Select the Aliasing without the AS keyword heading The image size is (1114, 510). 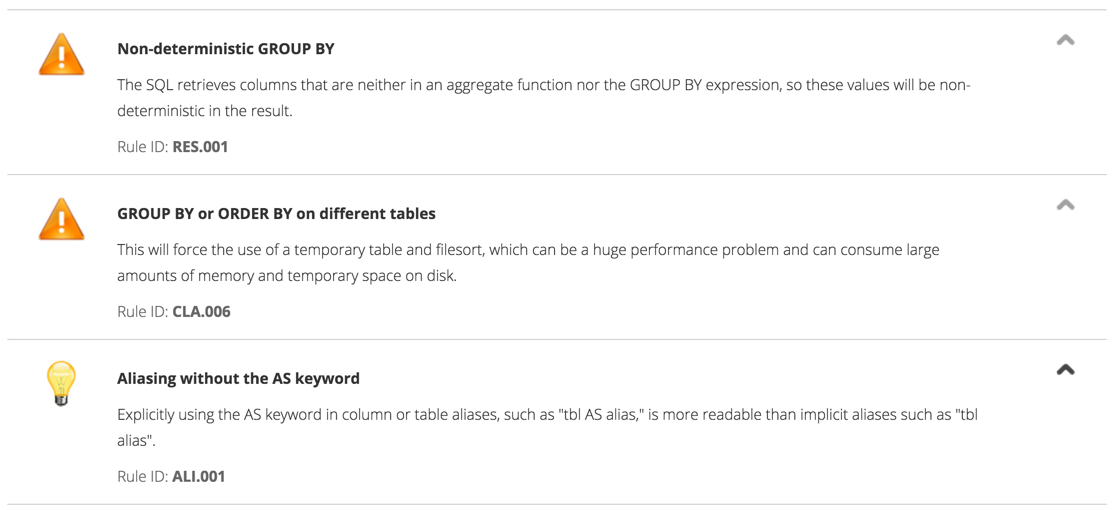[x=238, y=378]
